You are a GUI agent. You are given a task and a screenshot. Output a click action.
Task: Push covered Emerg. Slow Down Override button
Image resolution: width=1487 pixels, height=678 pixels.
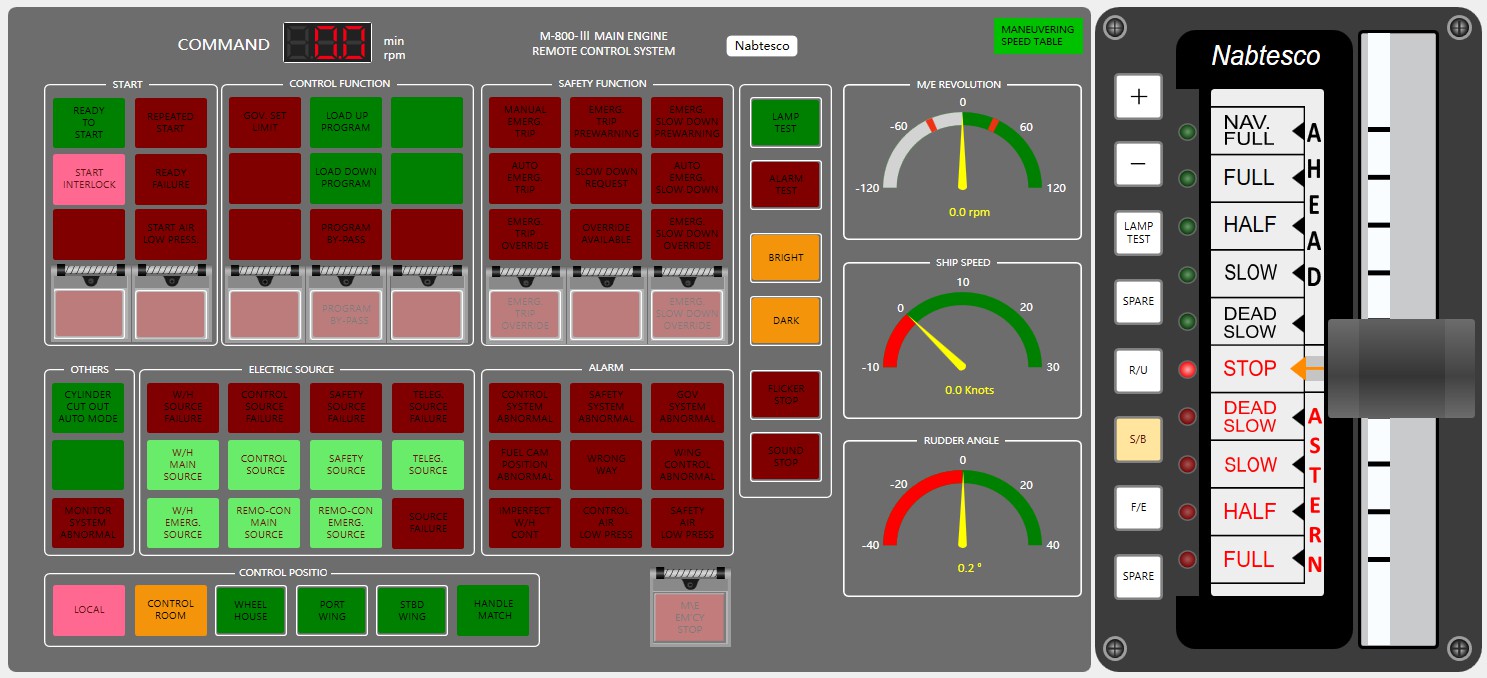point(687,314)
